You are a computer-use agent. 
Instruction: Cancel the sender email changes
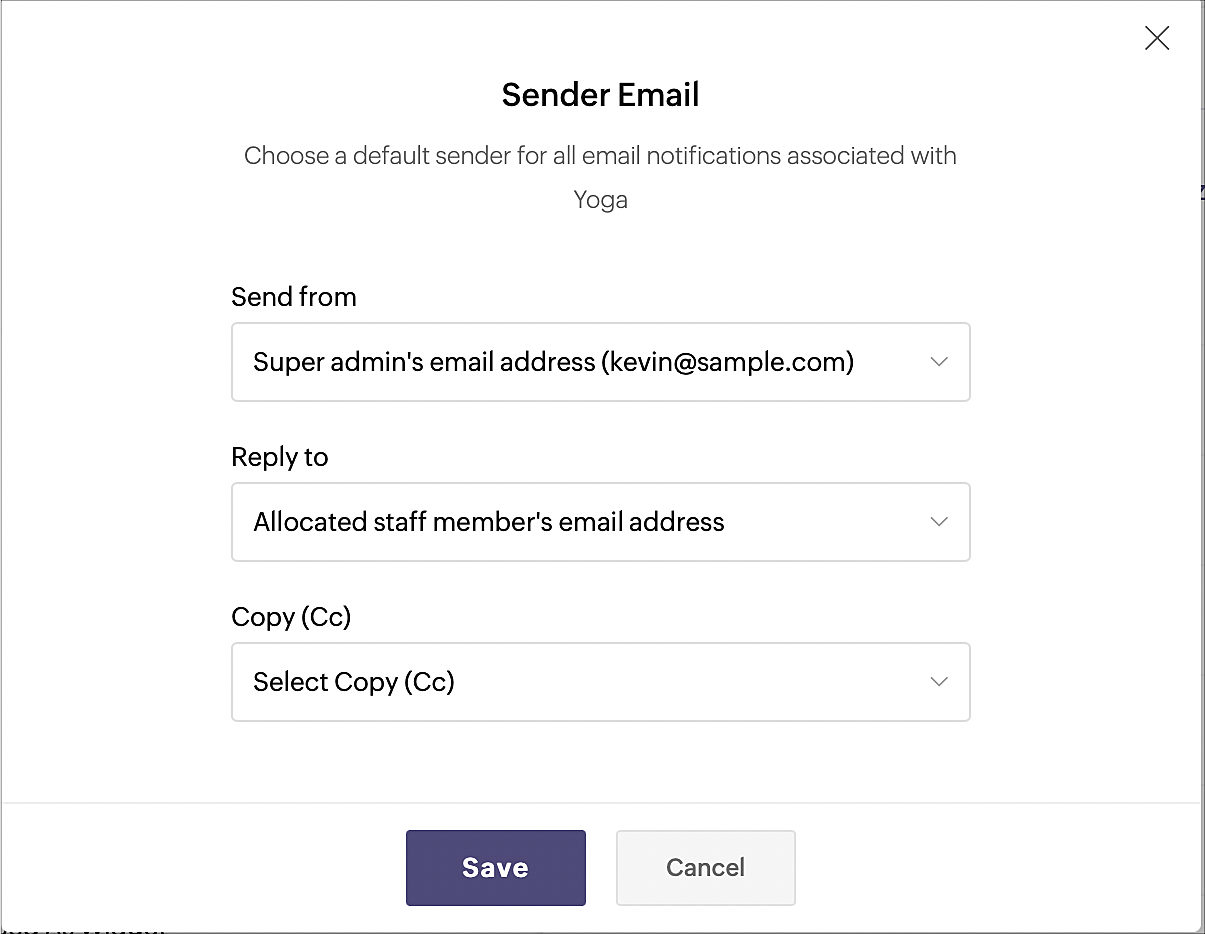click(x=706, y=868)
